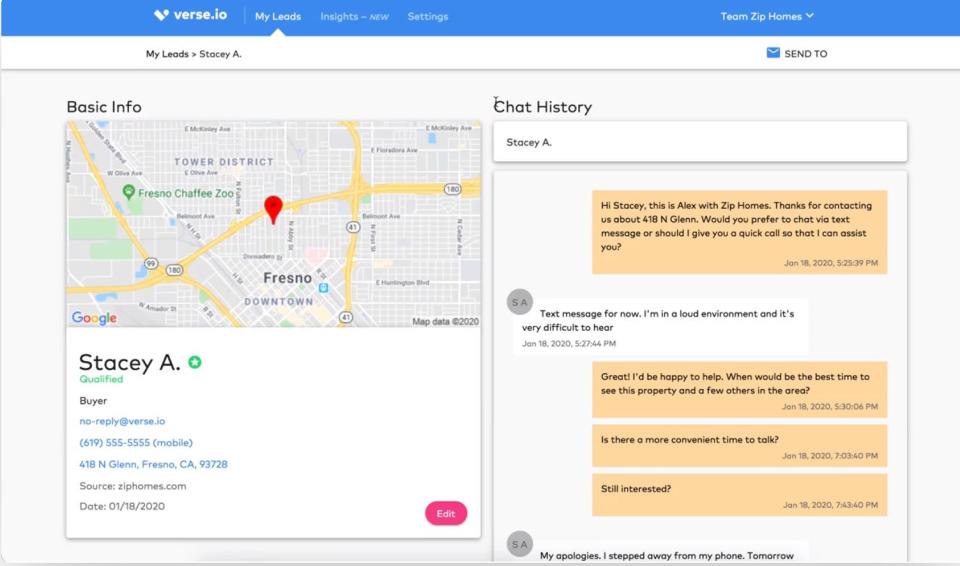Click the Qualified status label
Image resolution: width=960 pixels, height=566 pixels.
click(101, 379)
